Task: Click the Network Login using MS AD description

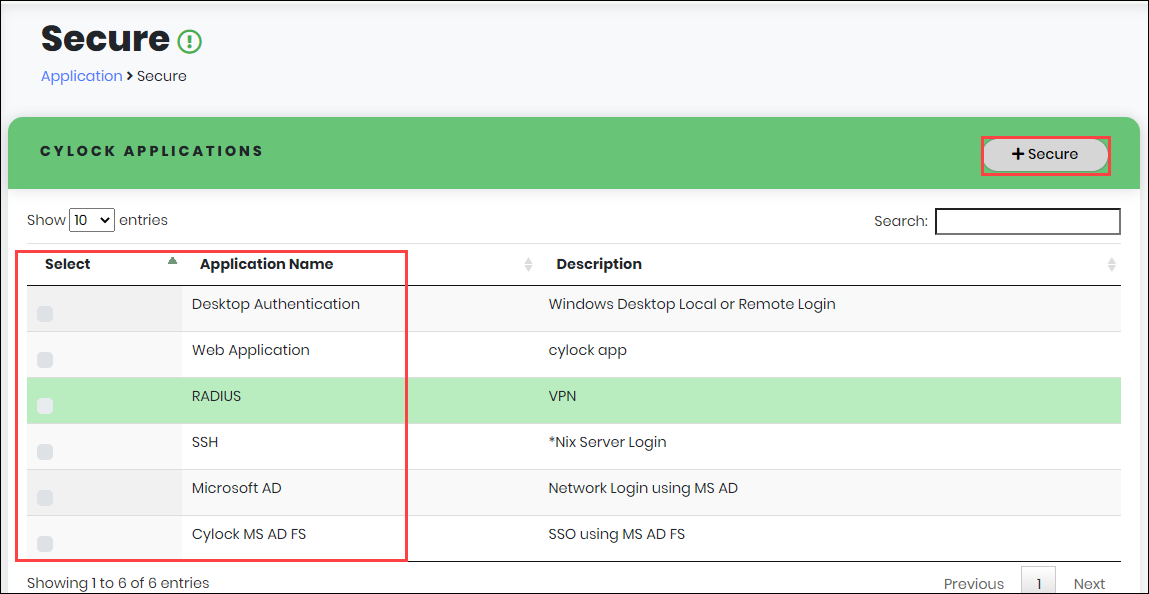Action: click(643, 489)
